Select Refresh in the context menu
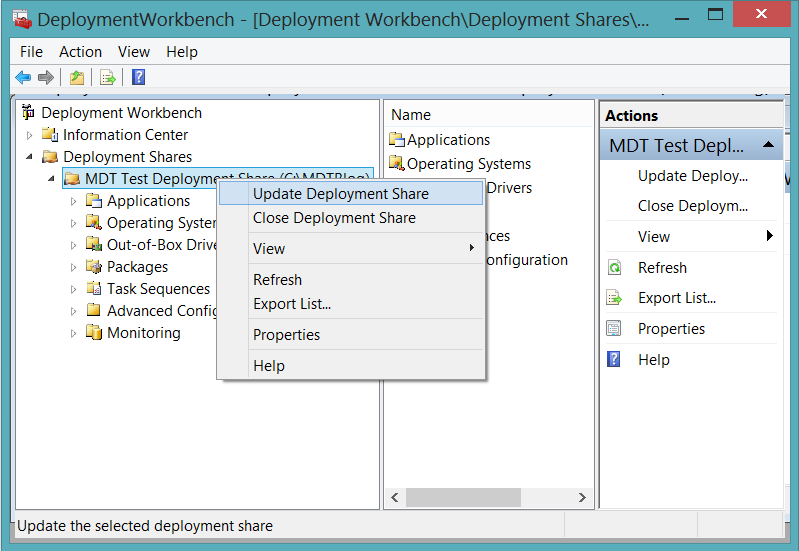The image size is (799, 551). point(351,279)
